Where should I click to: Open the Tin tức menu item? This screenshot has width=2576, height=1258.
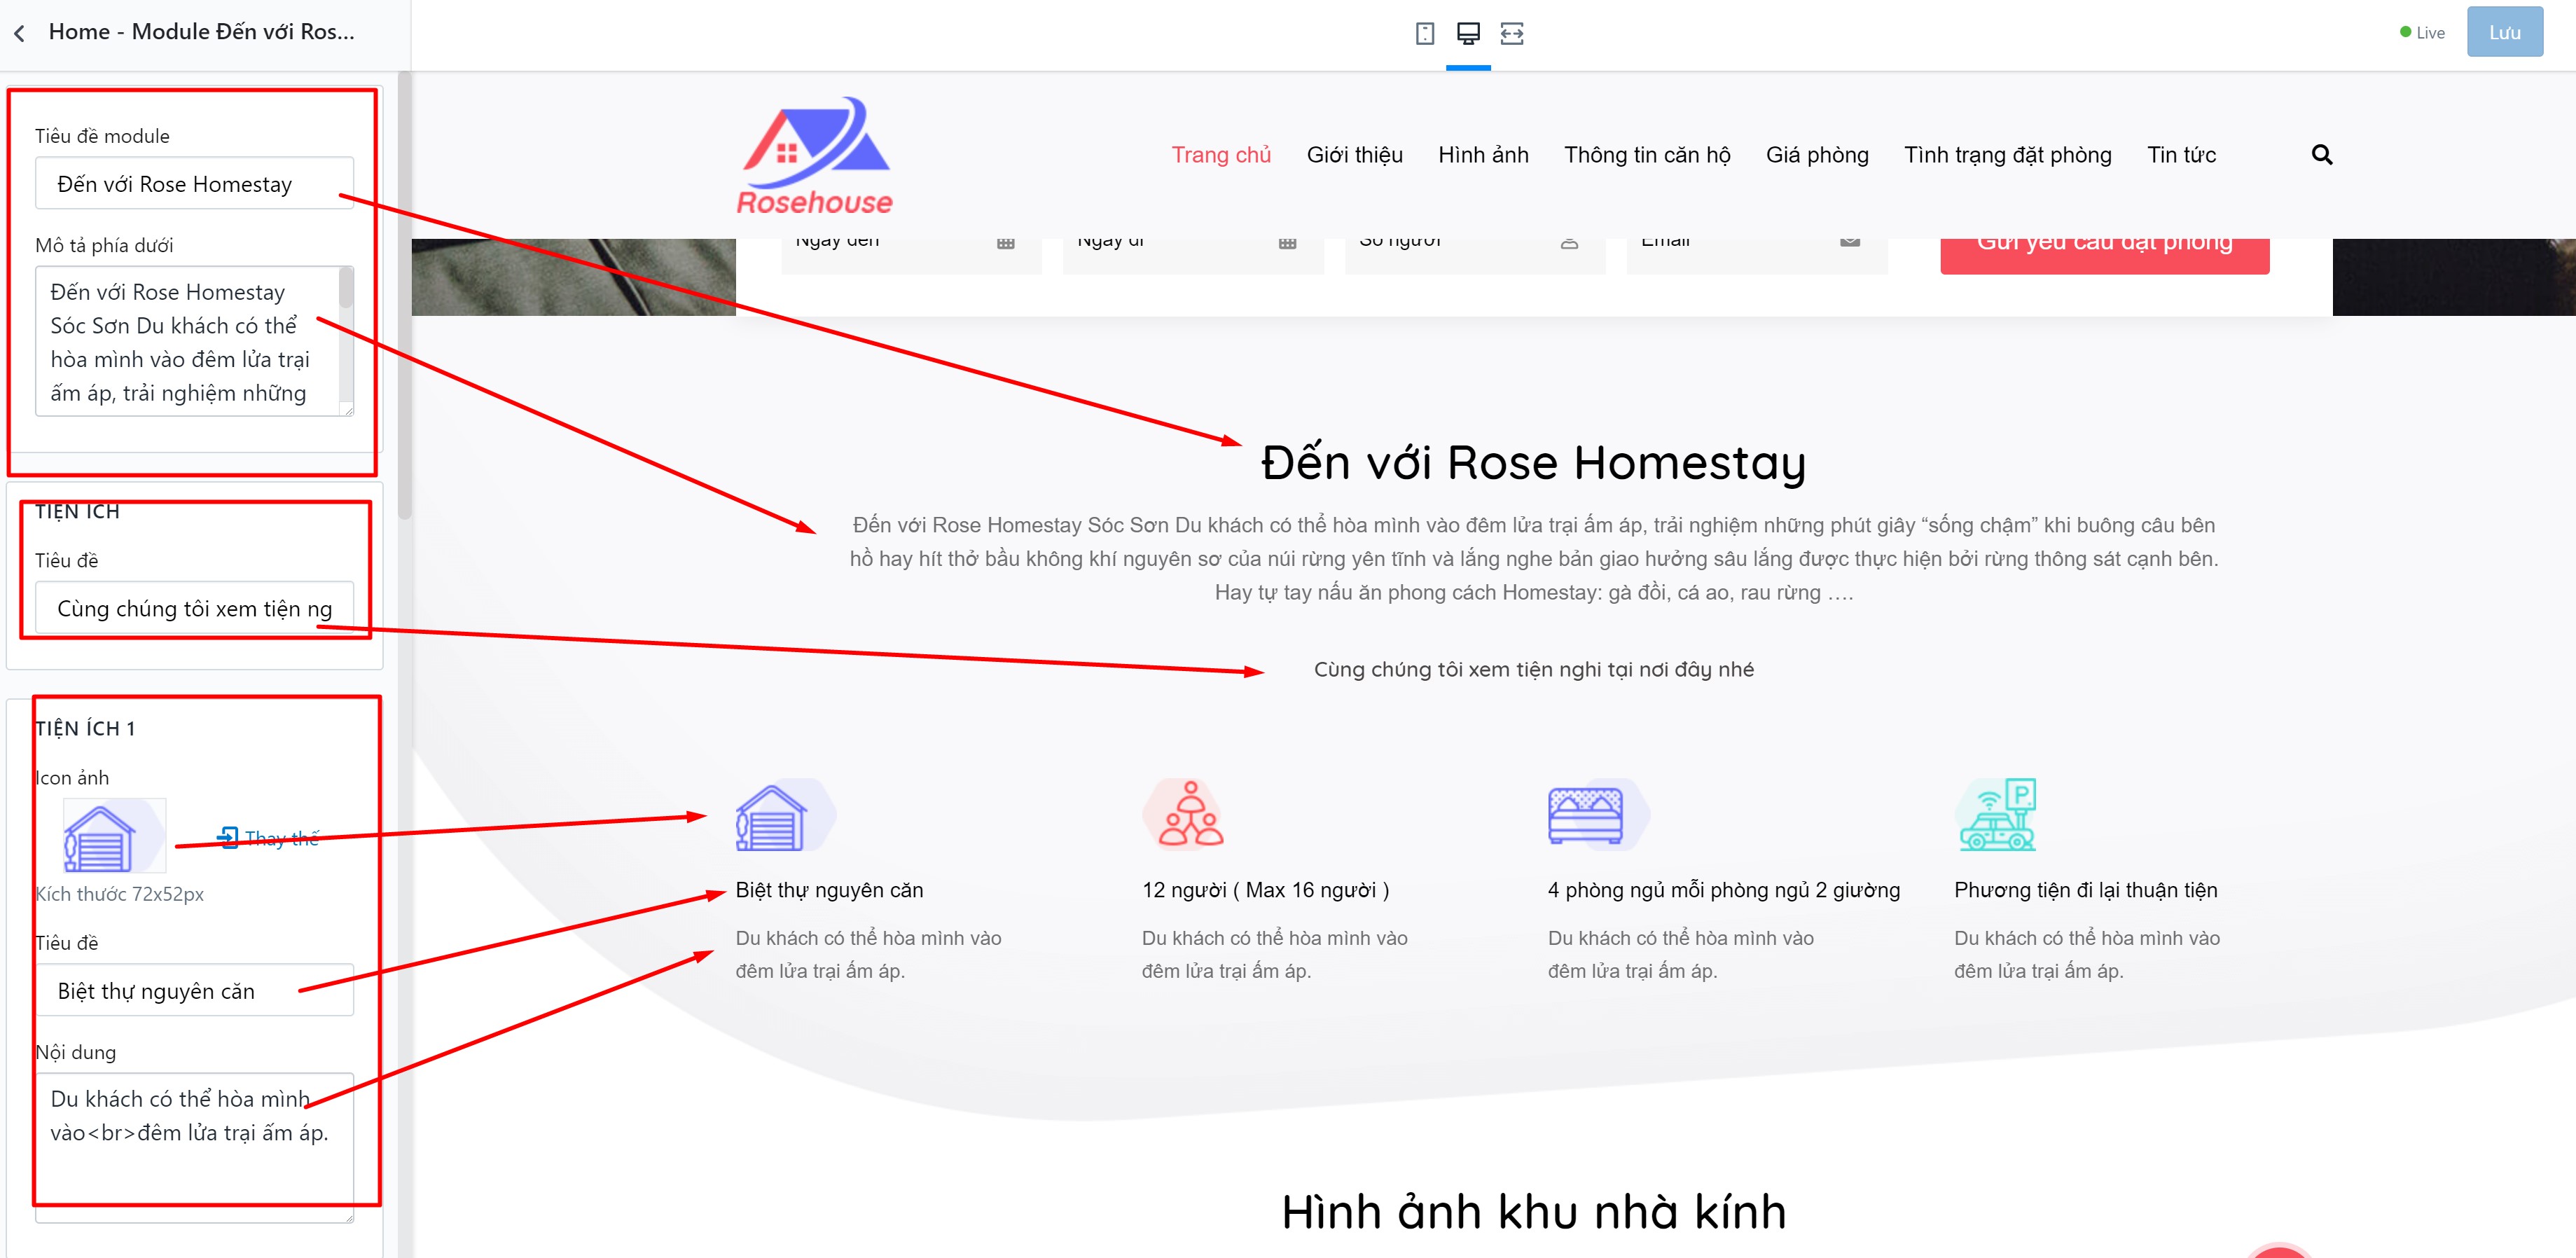pyautogui.click(x=2181, y=155)
